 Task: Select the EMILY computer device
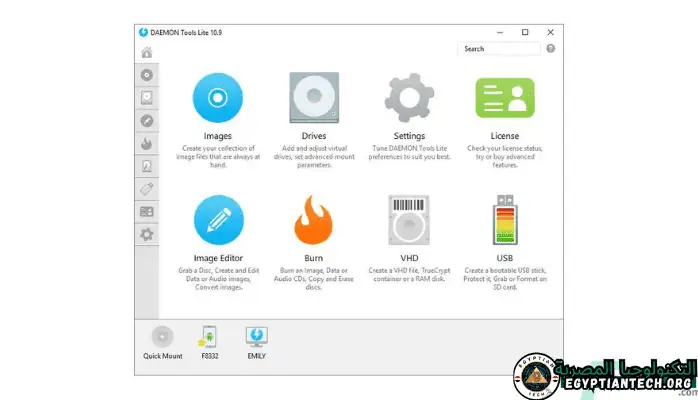[x=256, y=341]
